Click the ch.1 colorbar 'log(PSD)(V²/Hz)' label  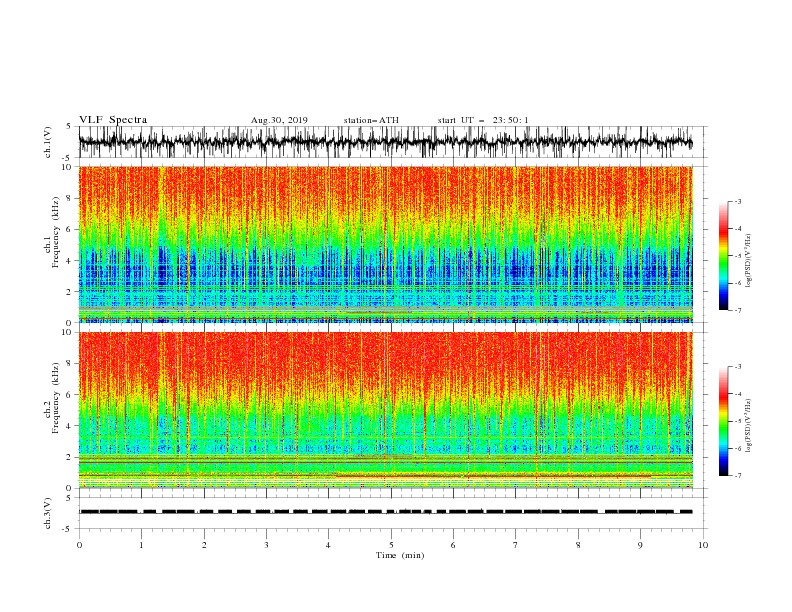(748, 261)
